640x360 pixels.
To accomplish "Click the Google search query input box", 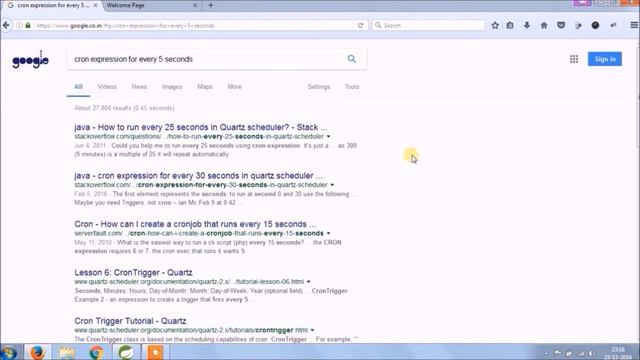I will [x=206, y=59].
